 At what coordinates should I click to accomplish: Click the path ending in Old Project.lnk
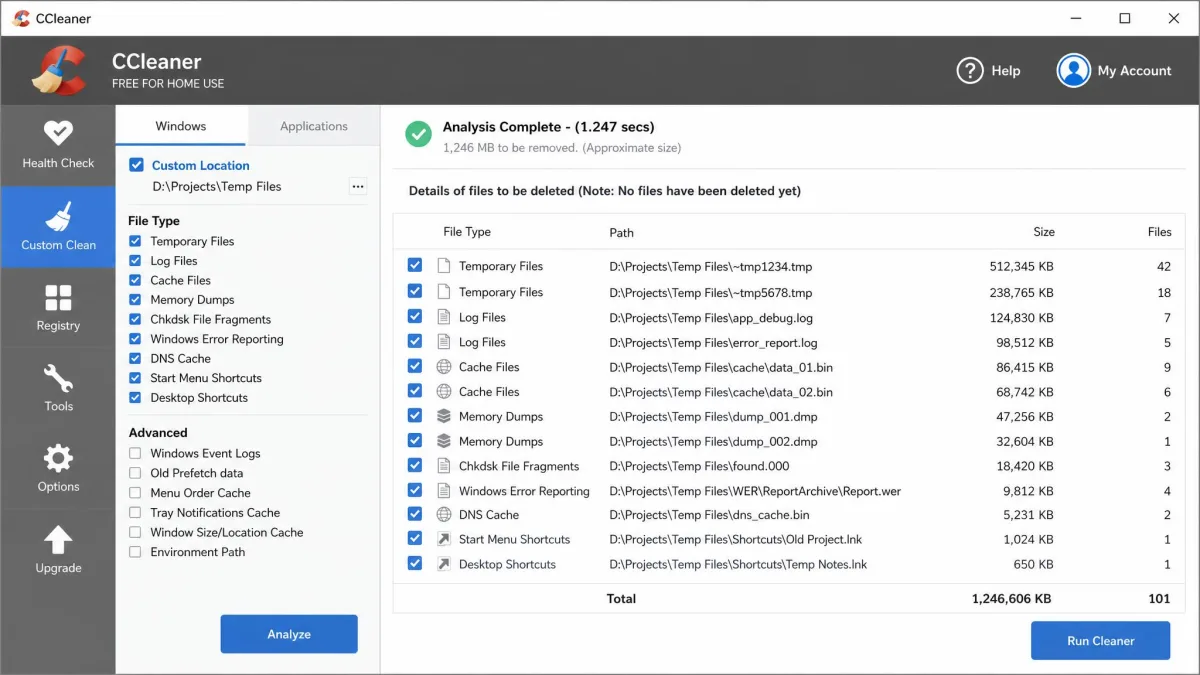[735, 540]
